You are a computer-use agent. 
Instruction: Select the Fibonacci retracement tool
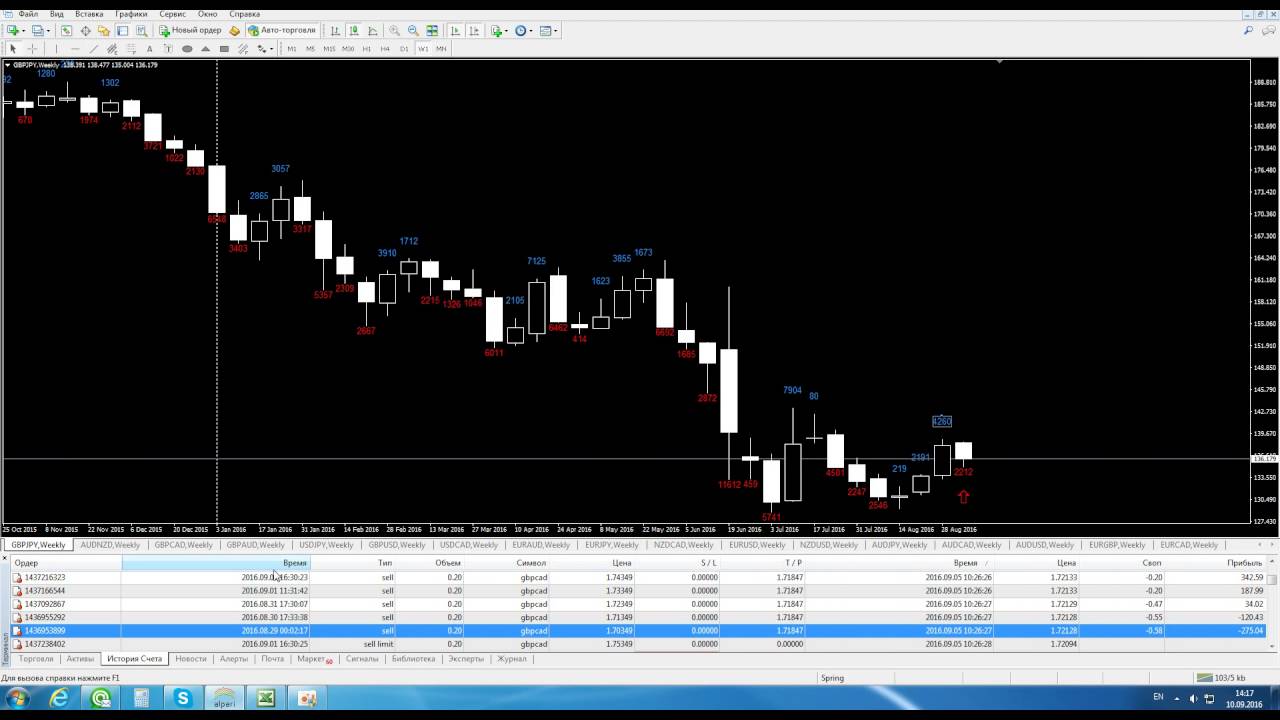point(131,48)
